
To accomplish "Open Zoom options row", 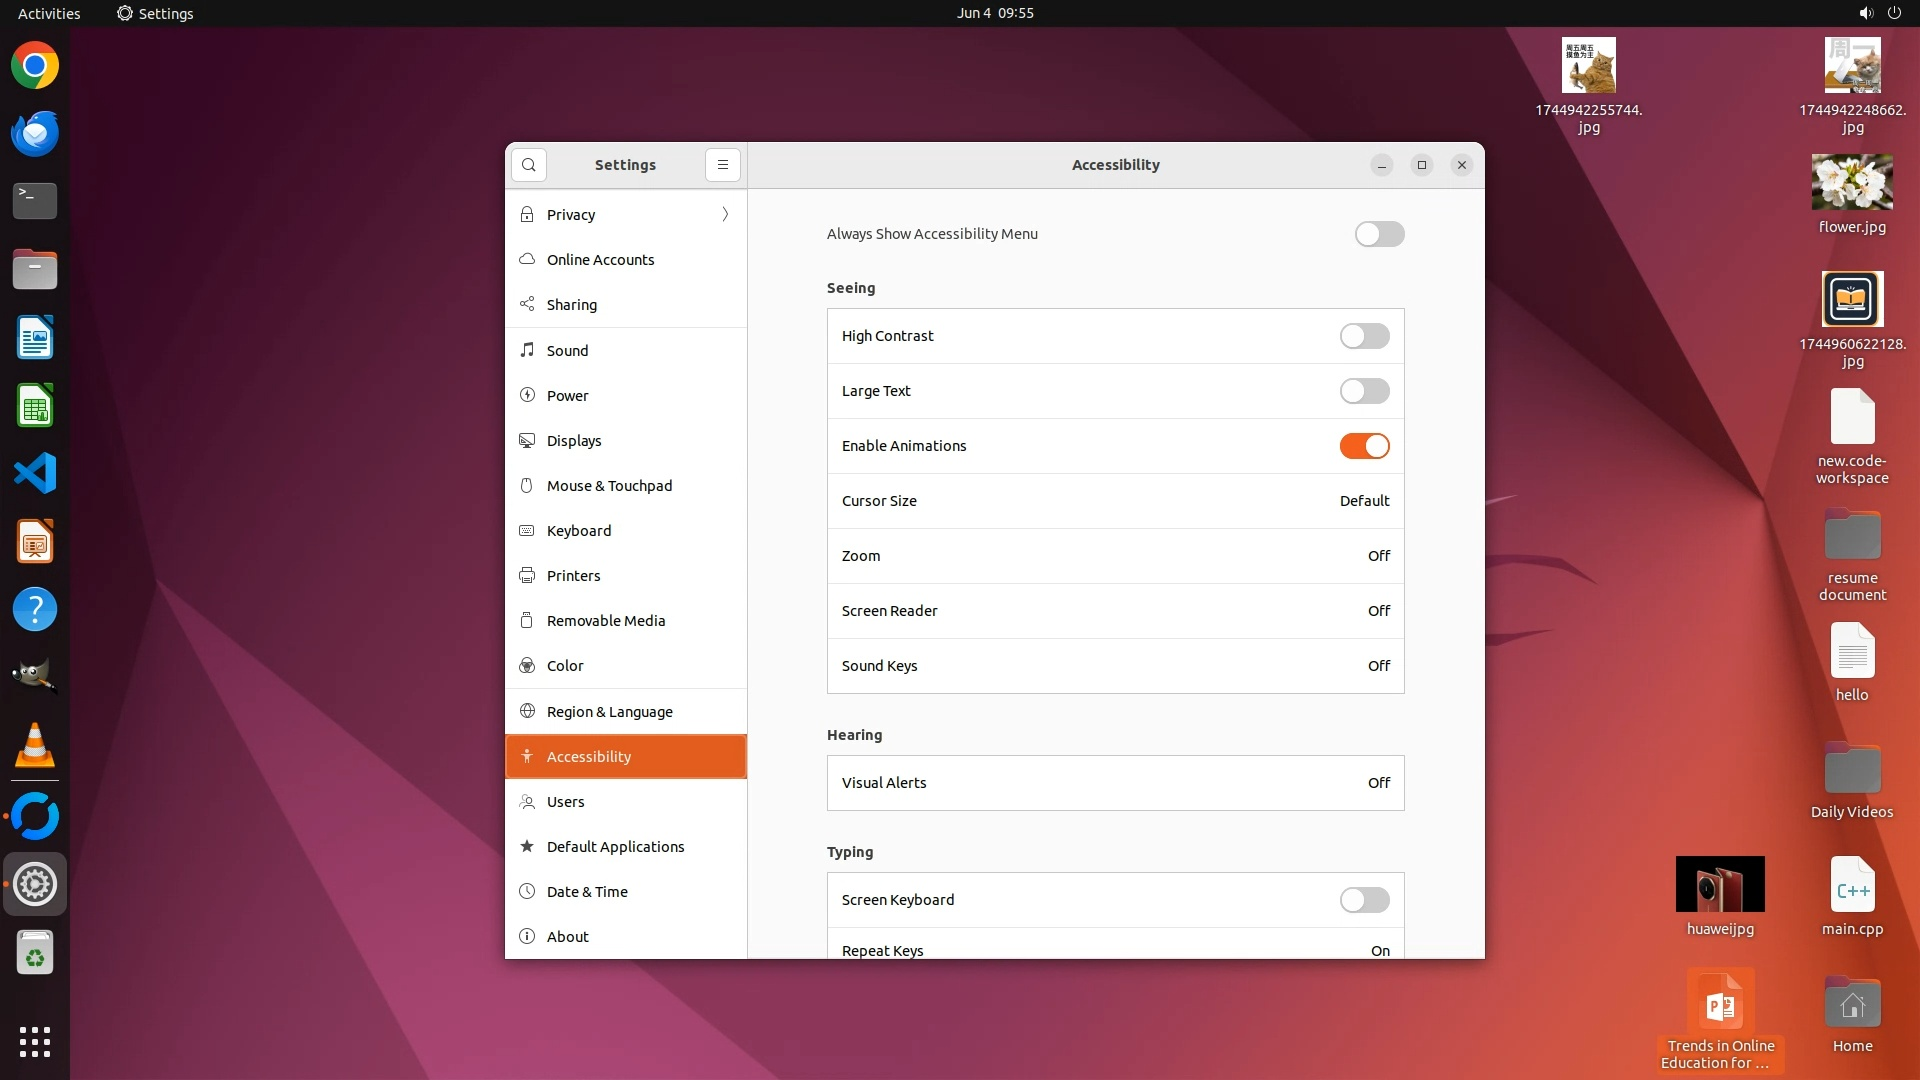I will 1115,556.
